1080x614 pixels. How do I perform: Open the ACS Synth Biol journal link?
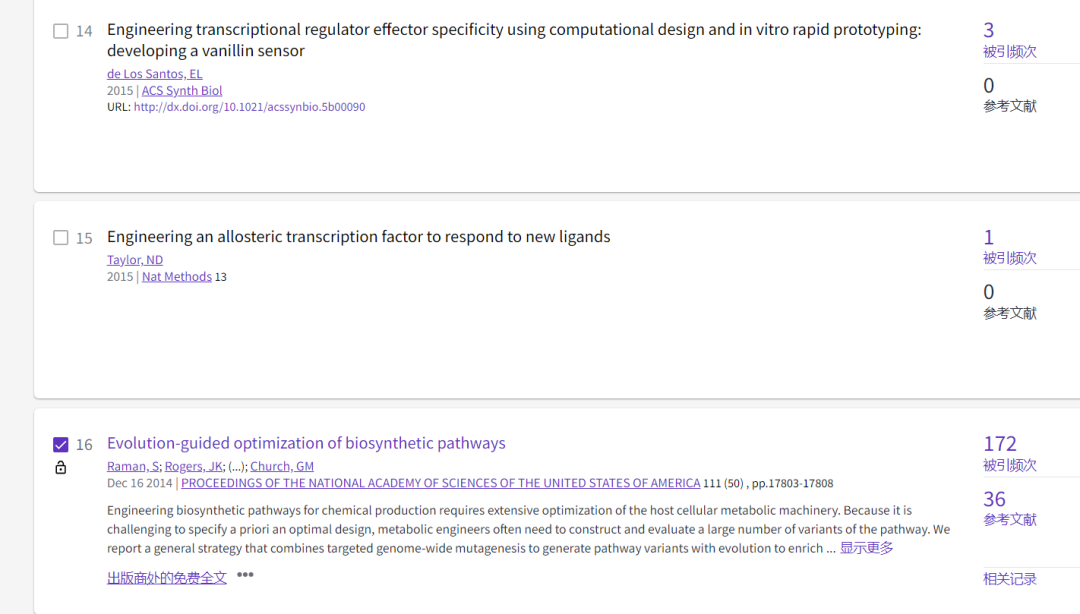point(182,90)
